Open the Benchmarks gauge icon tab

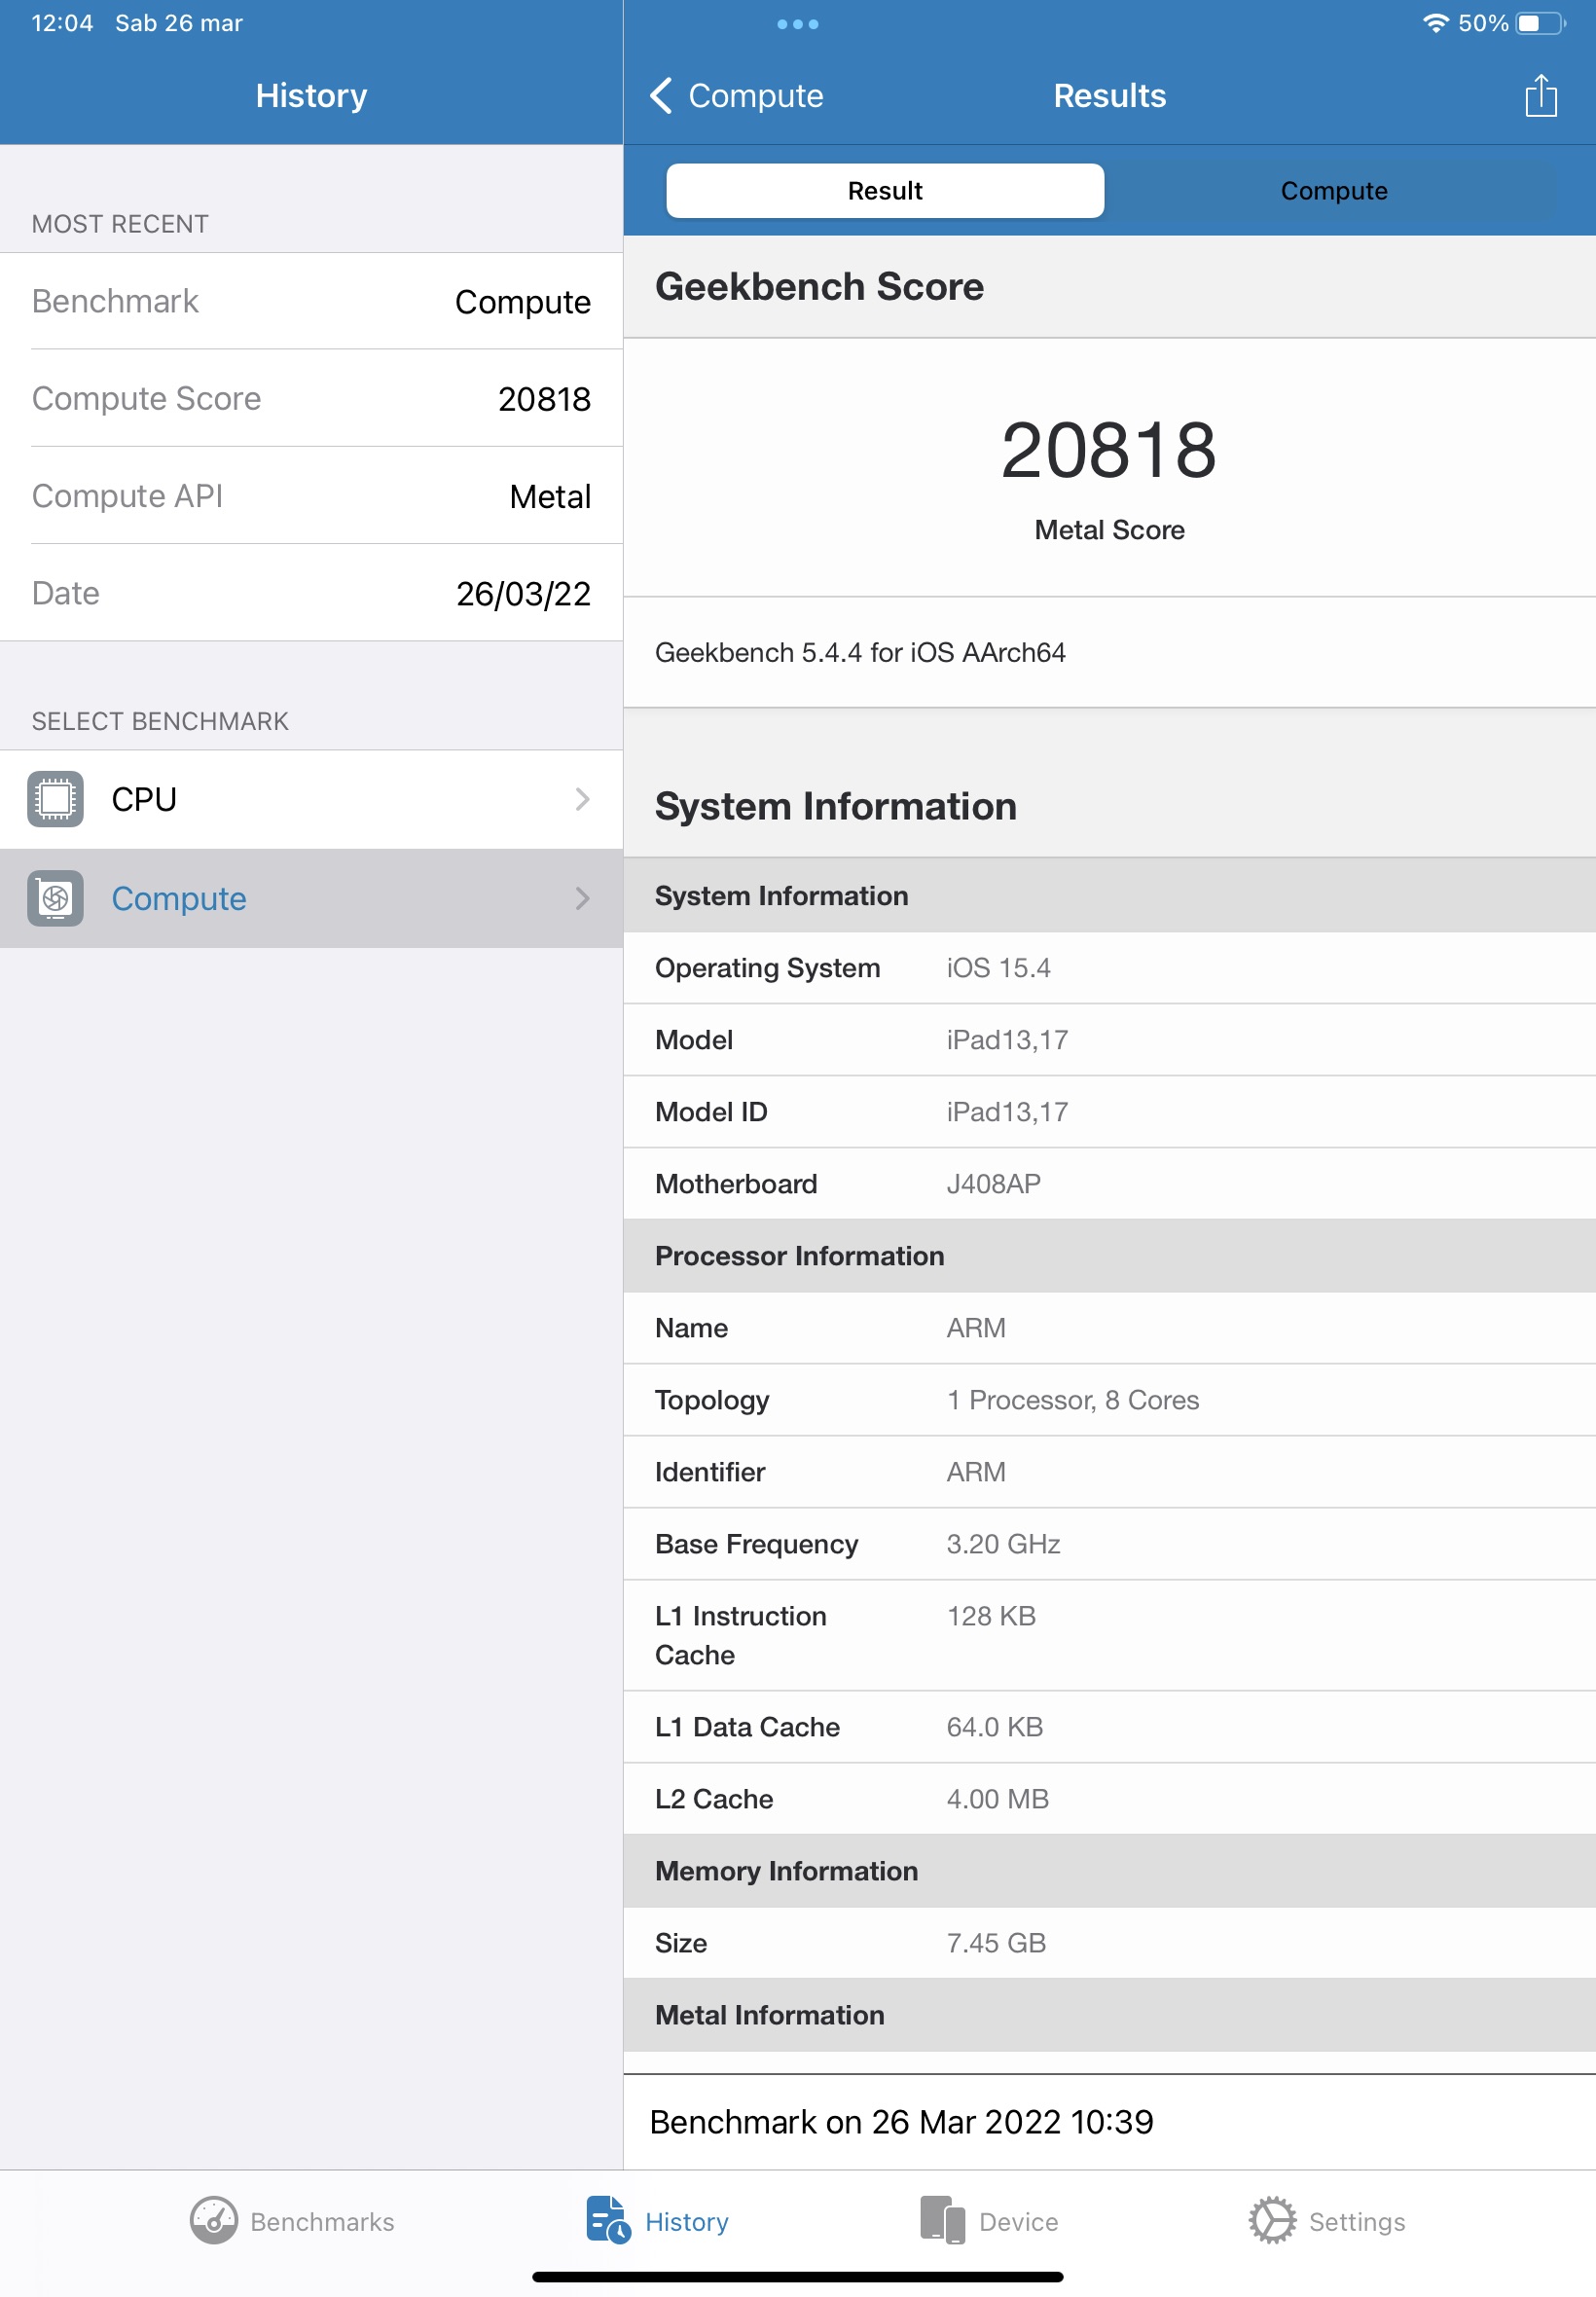pyautogui.click(x=213, y=2220)
